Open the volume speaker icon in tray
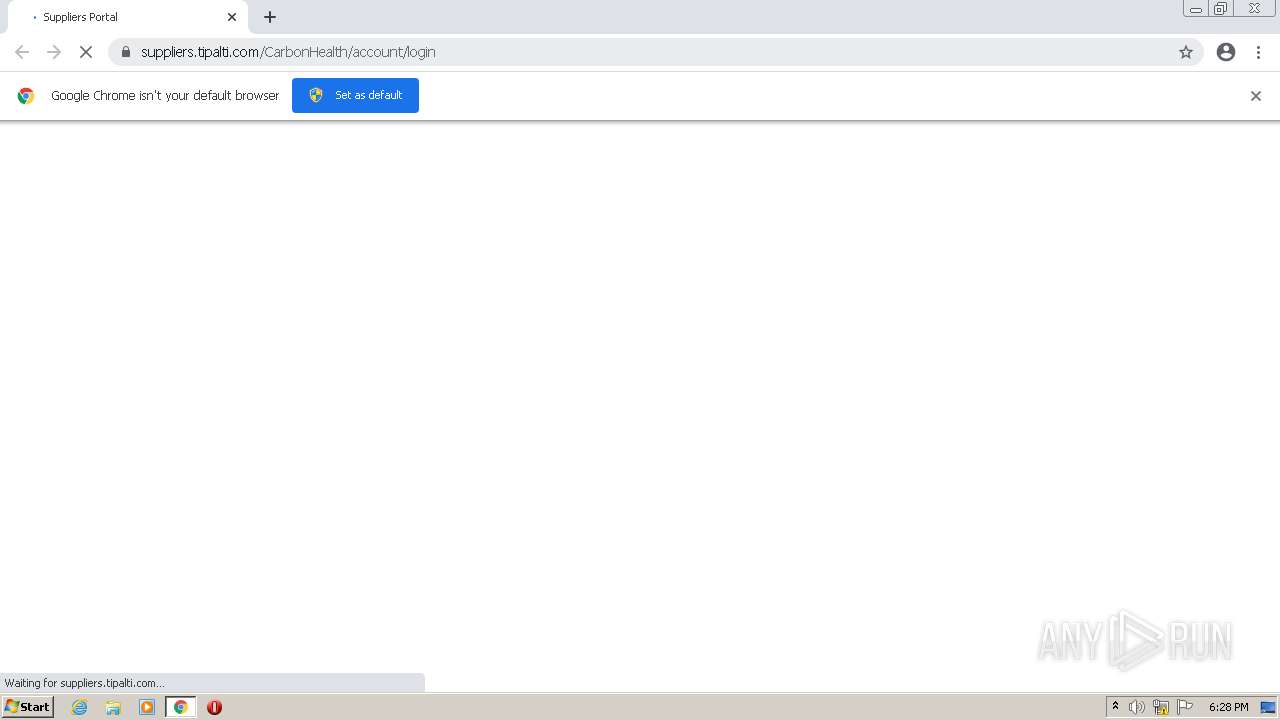1280x720 pixels. [x=1137, y=707]
